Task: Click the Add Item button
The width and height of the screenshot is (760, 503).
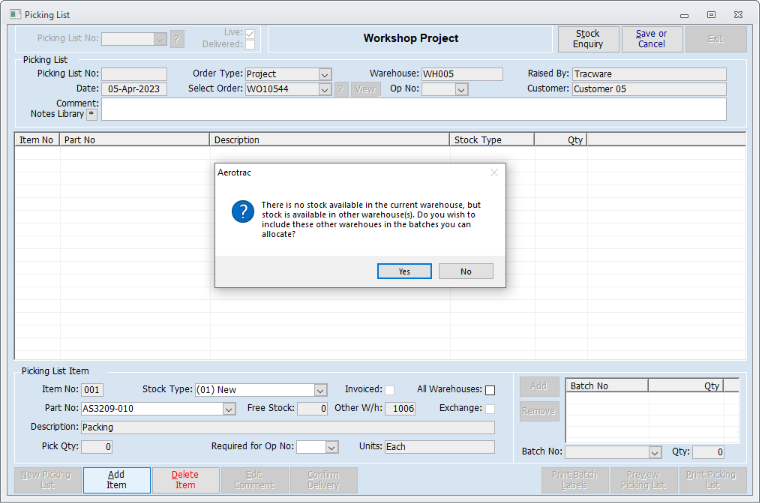Action: pyautogui.click(x=116, y=479)
